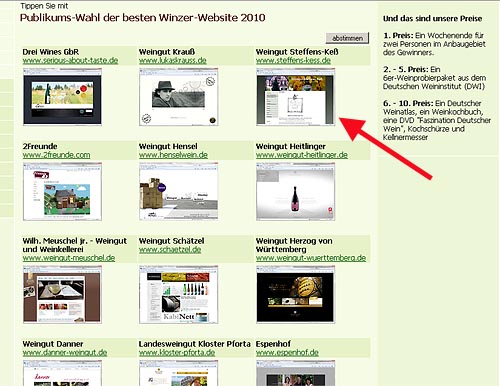The width and height of the screenshot is (500, 386).
Task: Select Weingut Danner website thumbnail
Action: [x=62, y=373]
